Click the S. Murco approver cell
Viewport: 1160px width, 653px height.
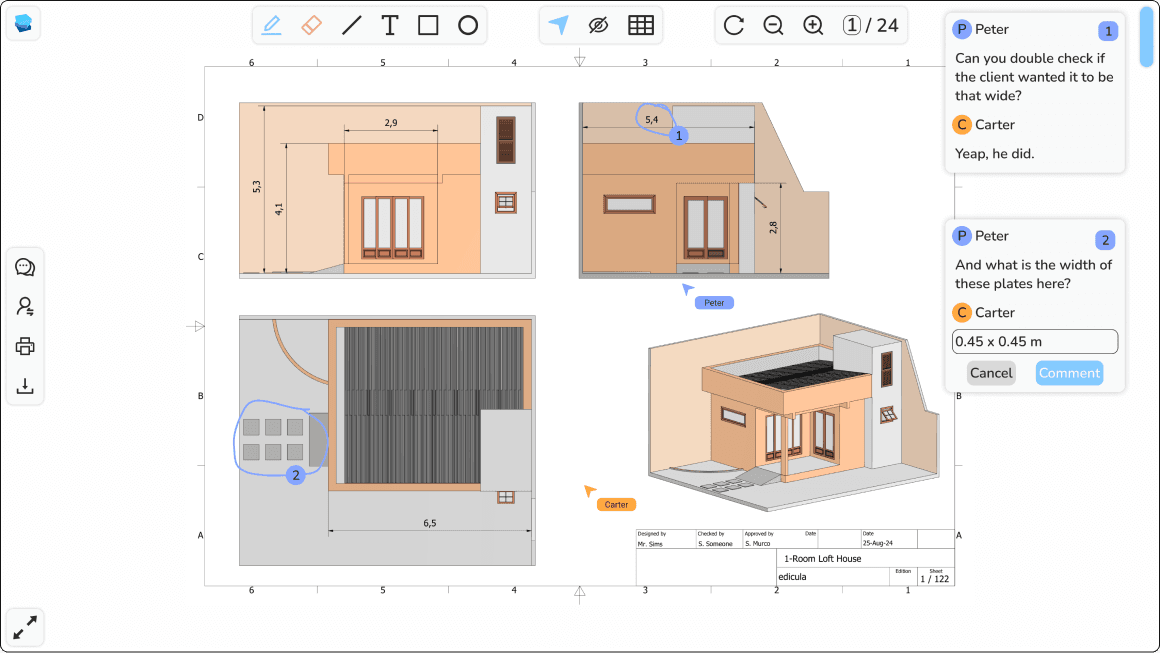(x=758, y=544)
